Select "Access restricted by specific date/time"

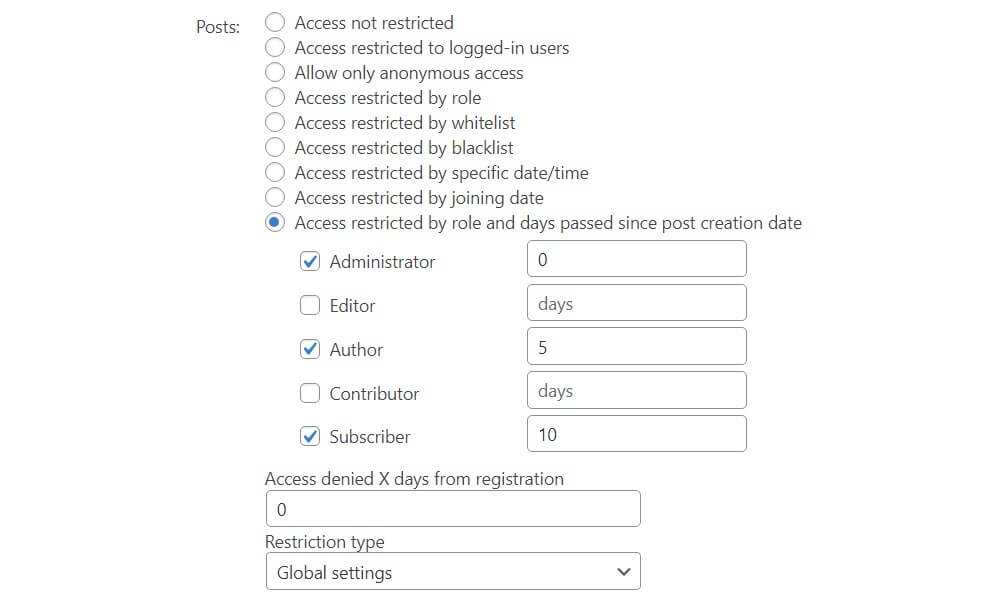click(275, 172)
